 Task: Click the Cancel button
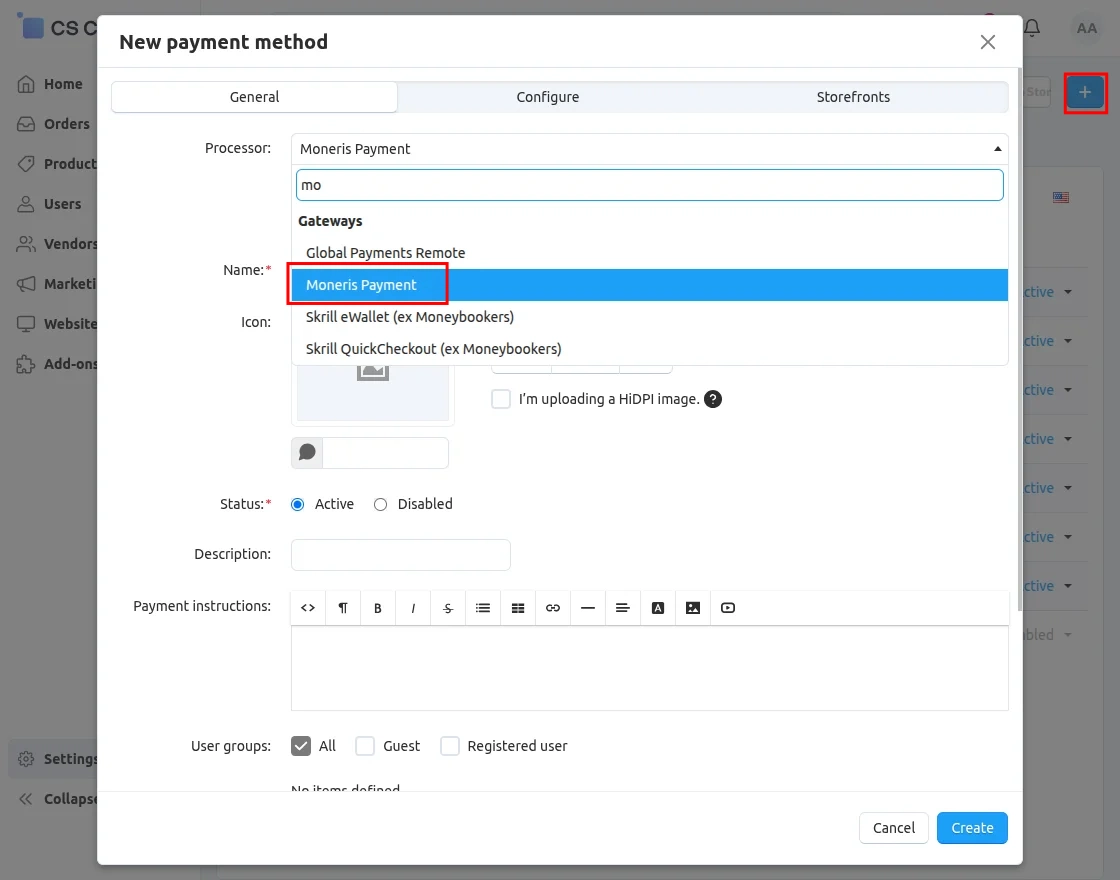(x=894, y=828)
